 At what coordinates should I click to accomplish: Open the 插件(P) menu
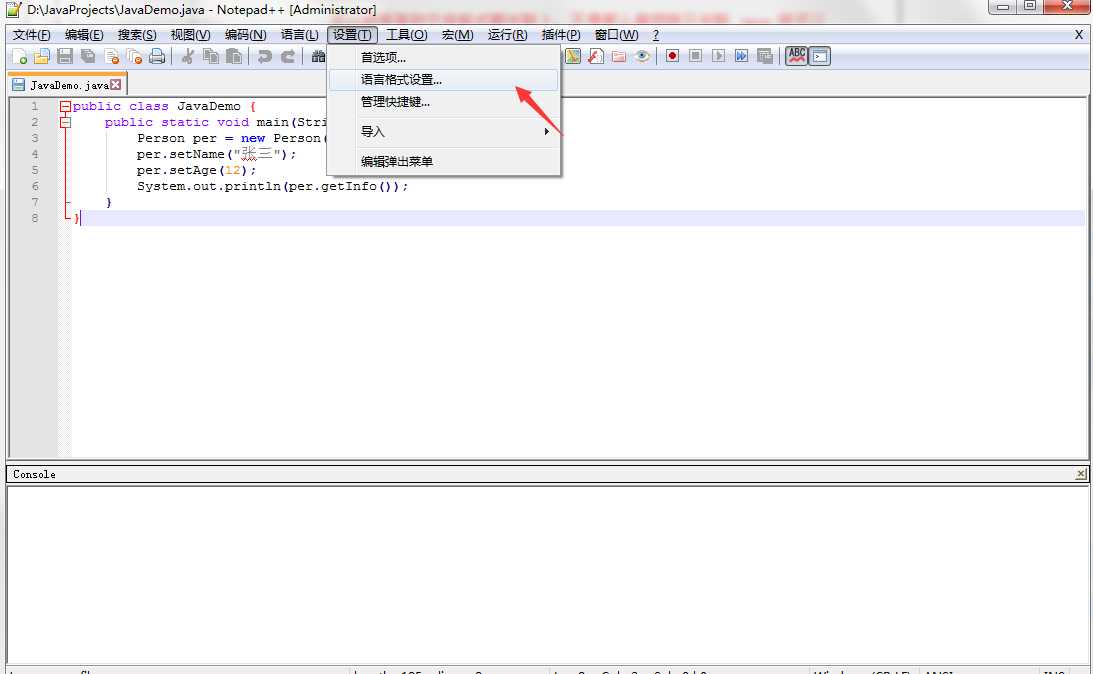[x=560, y=35]
